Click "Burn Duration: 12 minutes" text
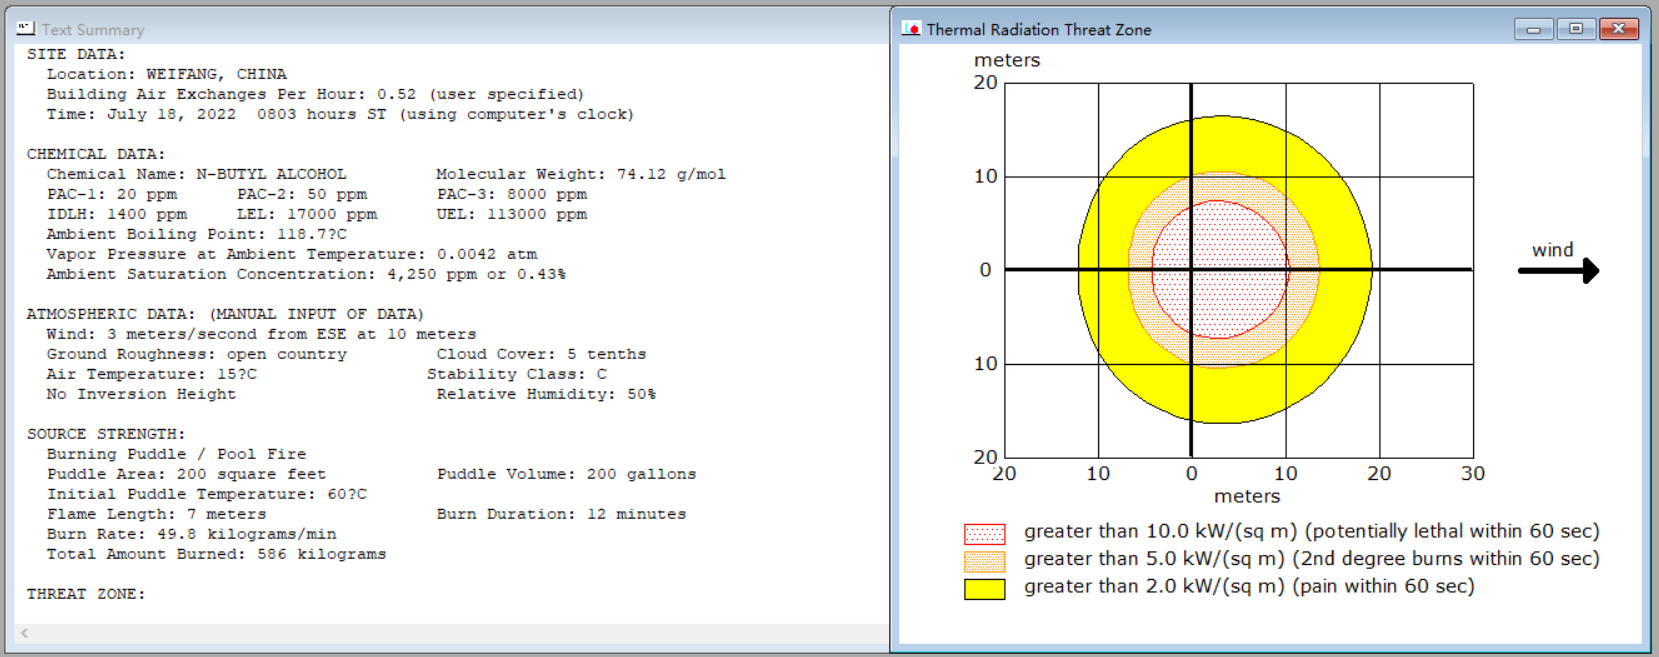Viewport: 1659px width, 657px height. [x=561, y=514]
